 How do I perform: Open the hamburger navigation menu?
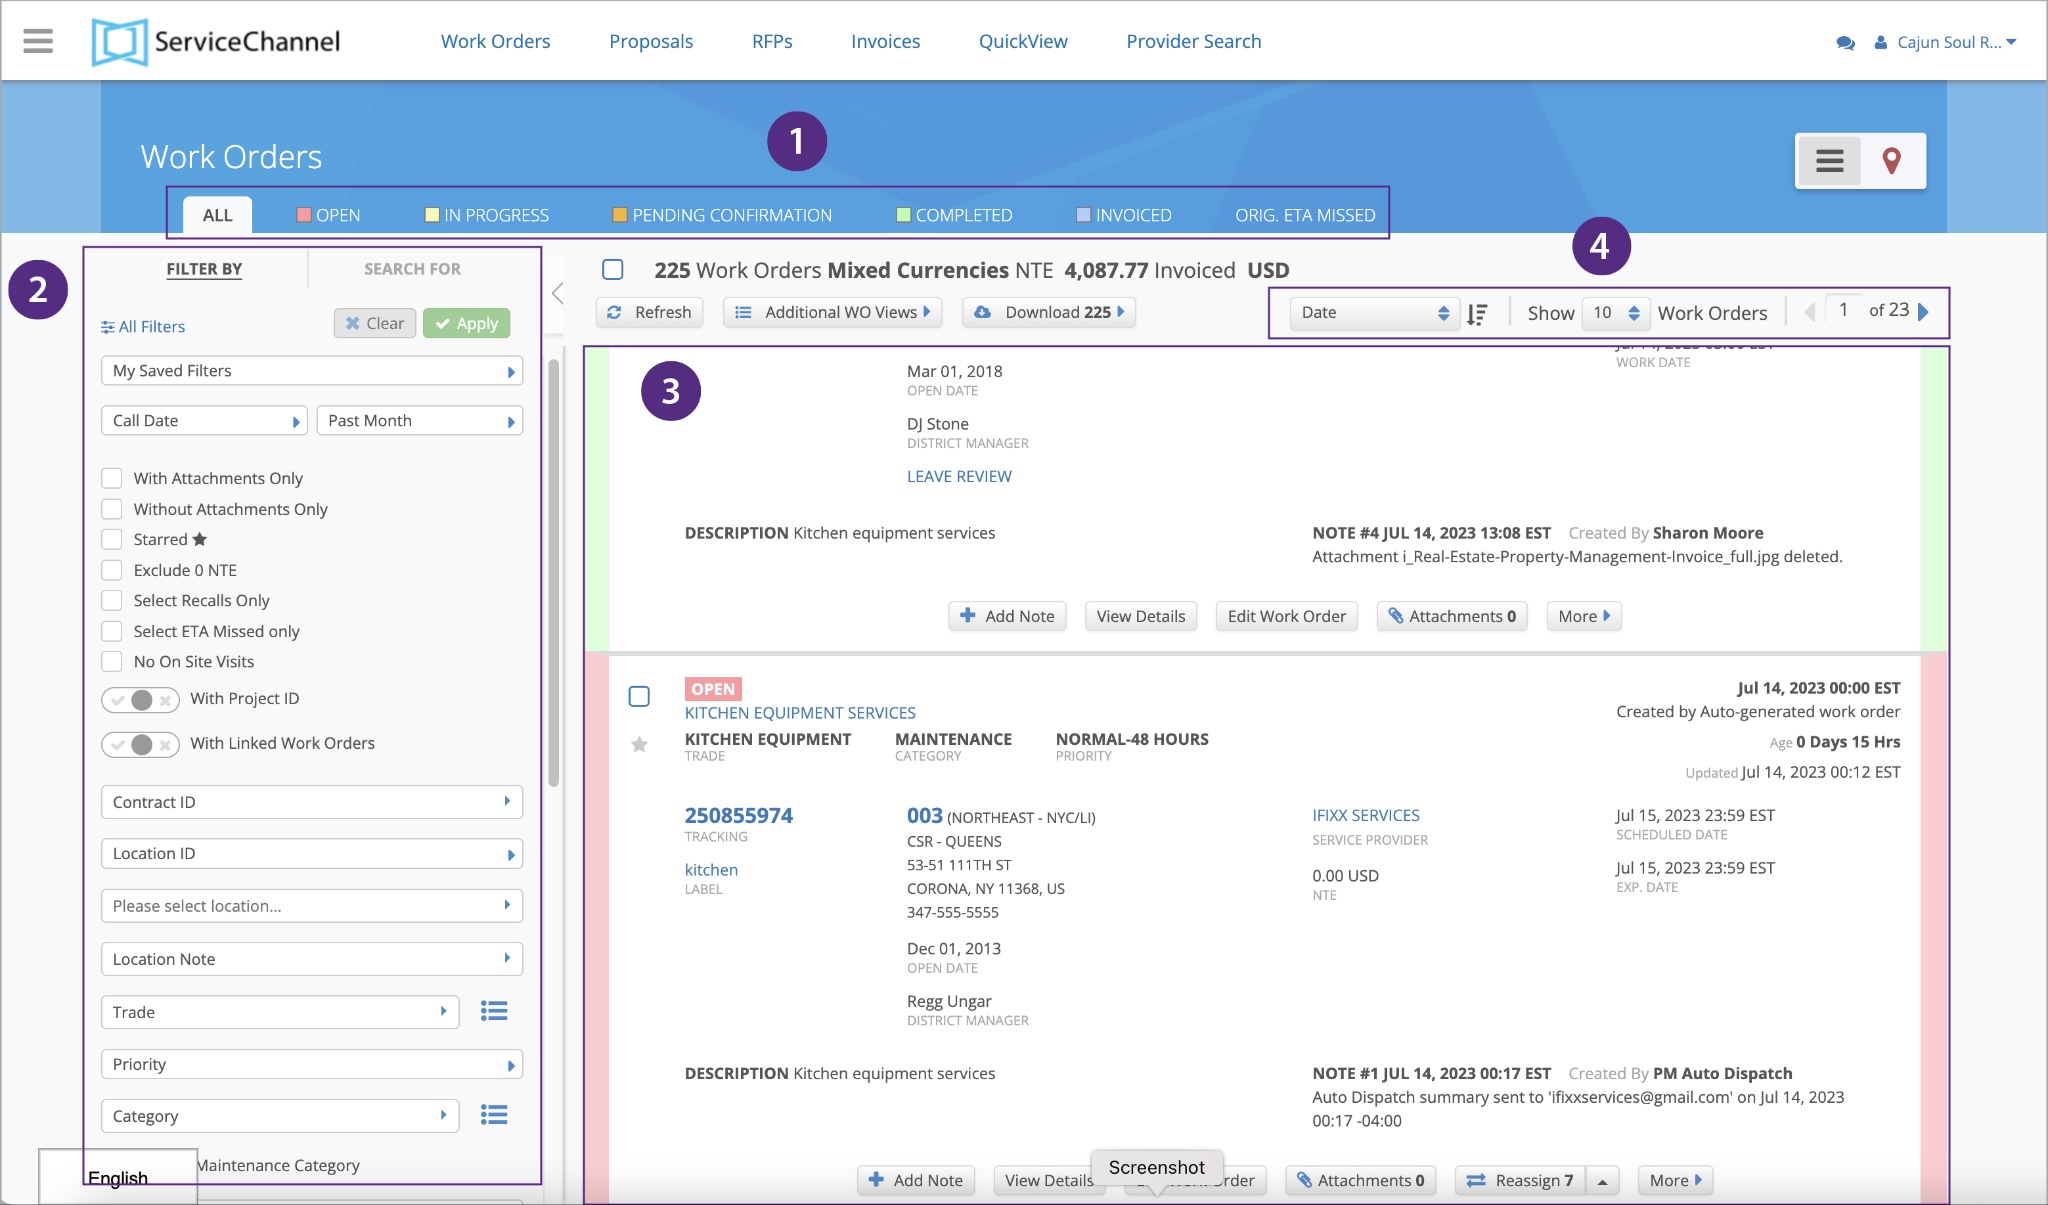[x=38, y=40]
